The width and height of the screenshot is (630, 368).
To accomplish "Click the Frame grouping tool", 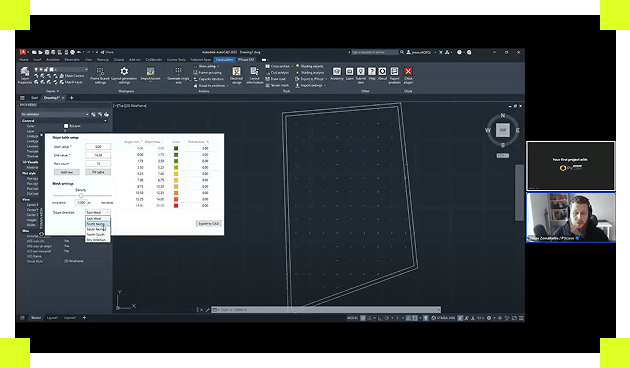I will 207,73.
